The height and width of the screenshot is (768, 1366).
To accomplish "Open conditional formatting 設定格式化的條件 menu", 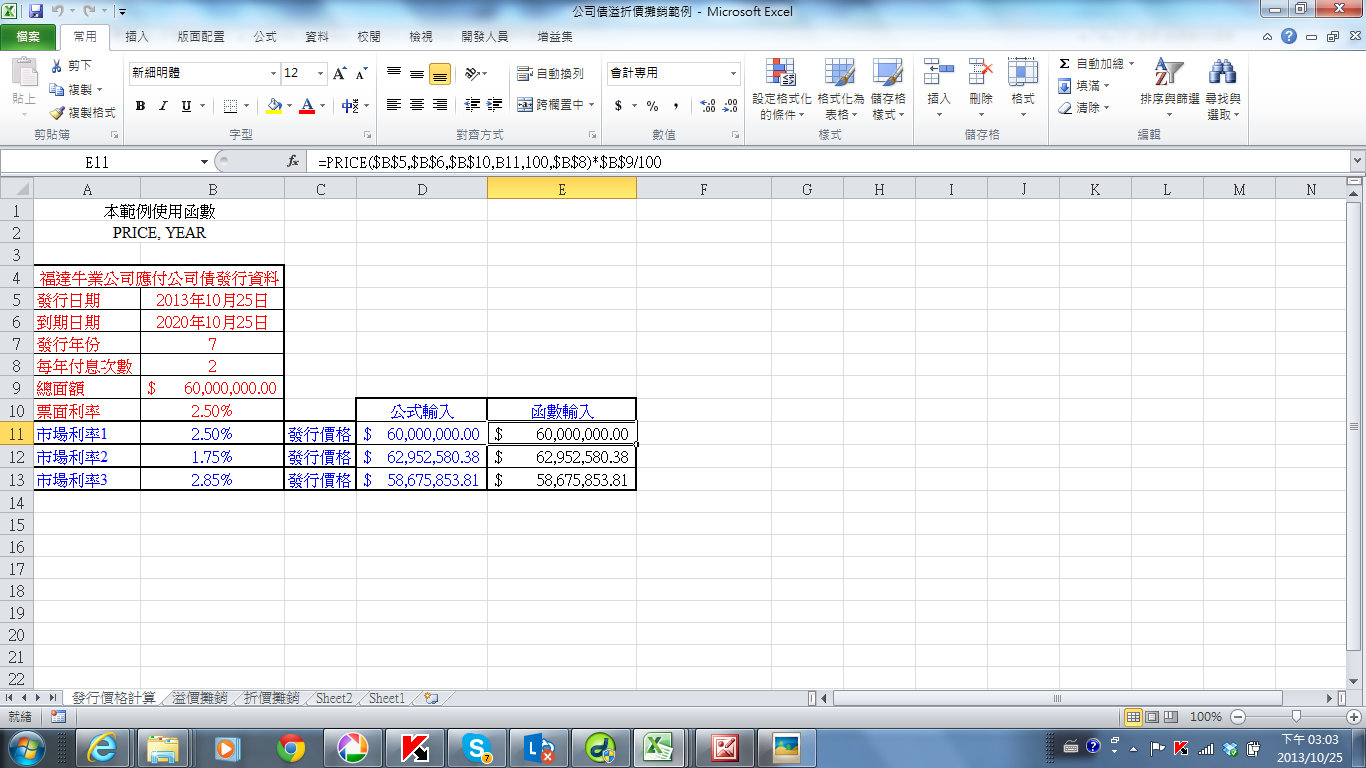I will coord(781,89).
